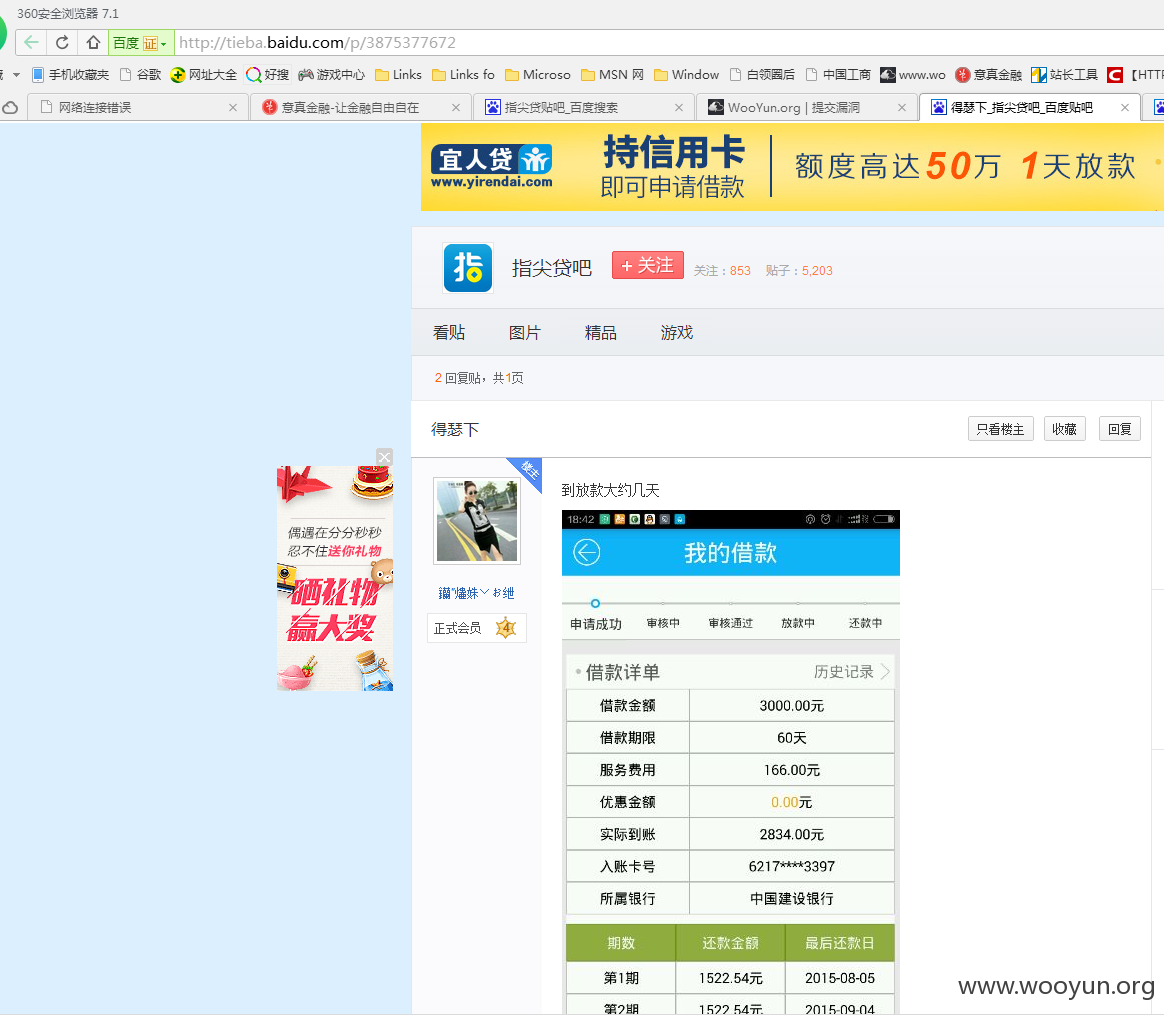Viewport: 1164px width, 1015px height.
Task: Open the 看贴 section tab
Action: coord(449,333)
